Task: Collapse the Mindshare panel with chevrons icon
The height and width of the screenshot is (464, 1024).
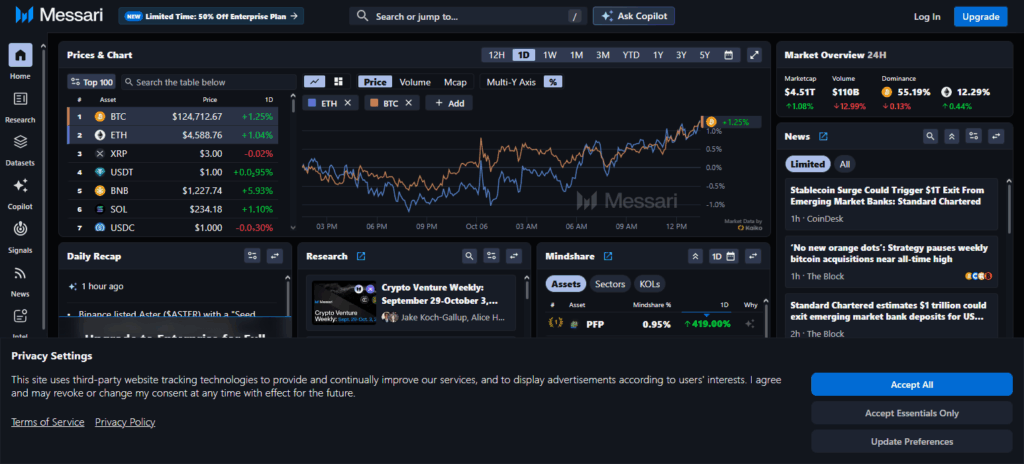Action: (696, 256)
